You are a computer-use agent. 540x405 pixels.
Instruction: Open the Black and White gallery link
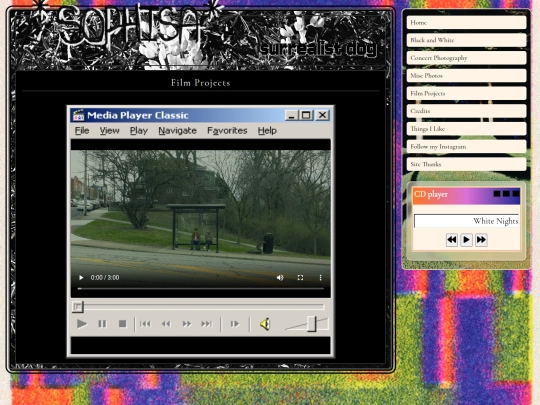pos(466,40)
